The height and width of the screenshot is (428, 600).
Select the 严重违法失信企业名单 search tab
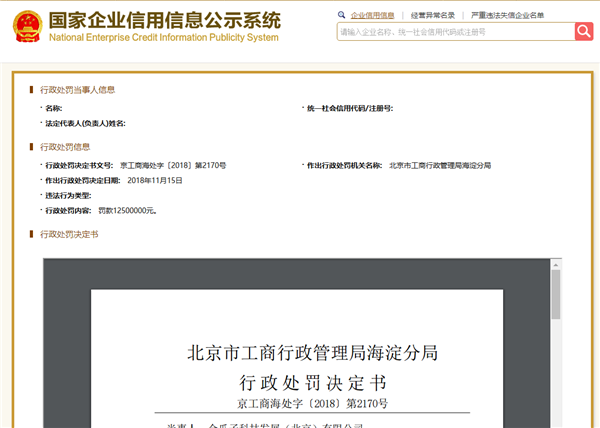coord(507,15)
